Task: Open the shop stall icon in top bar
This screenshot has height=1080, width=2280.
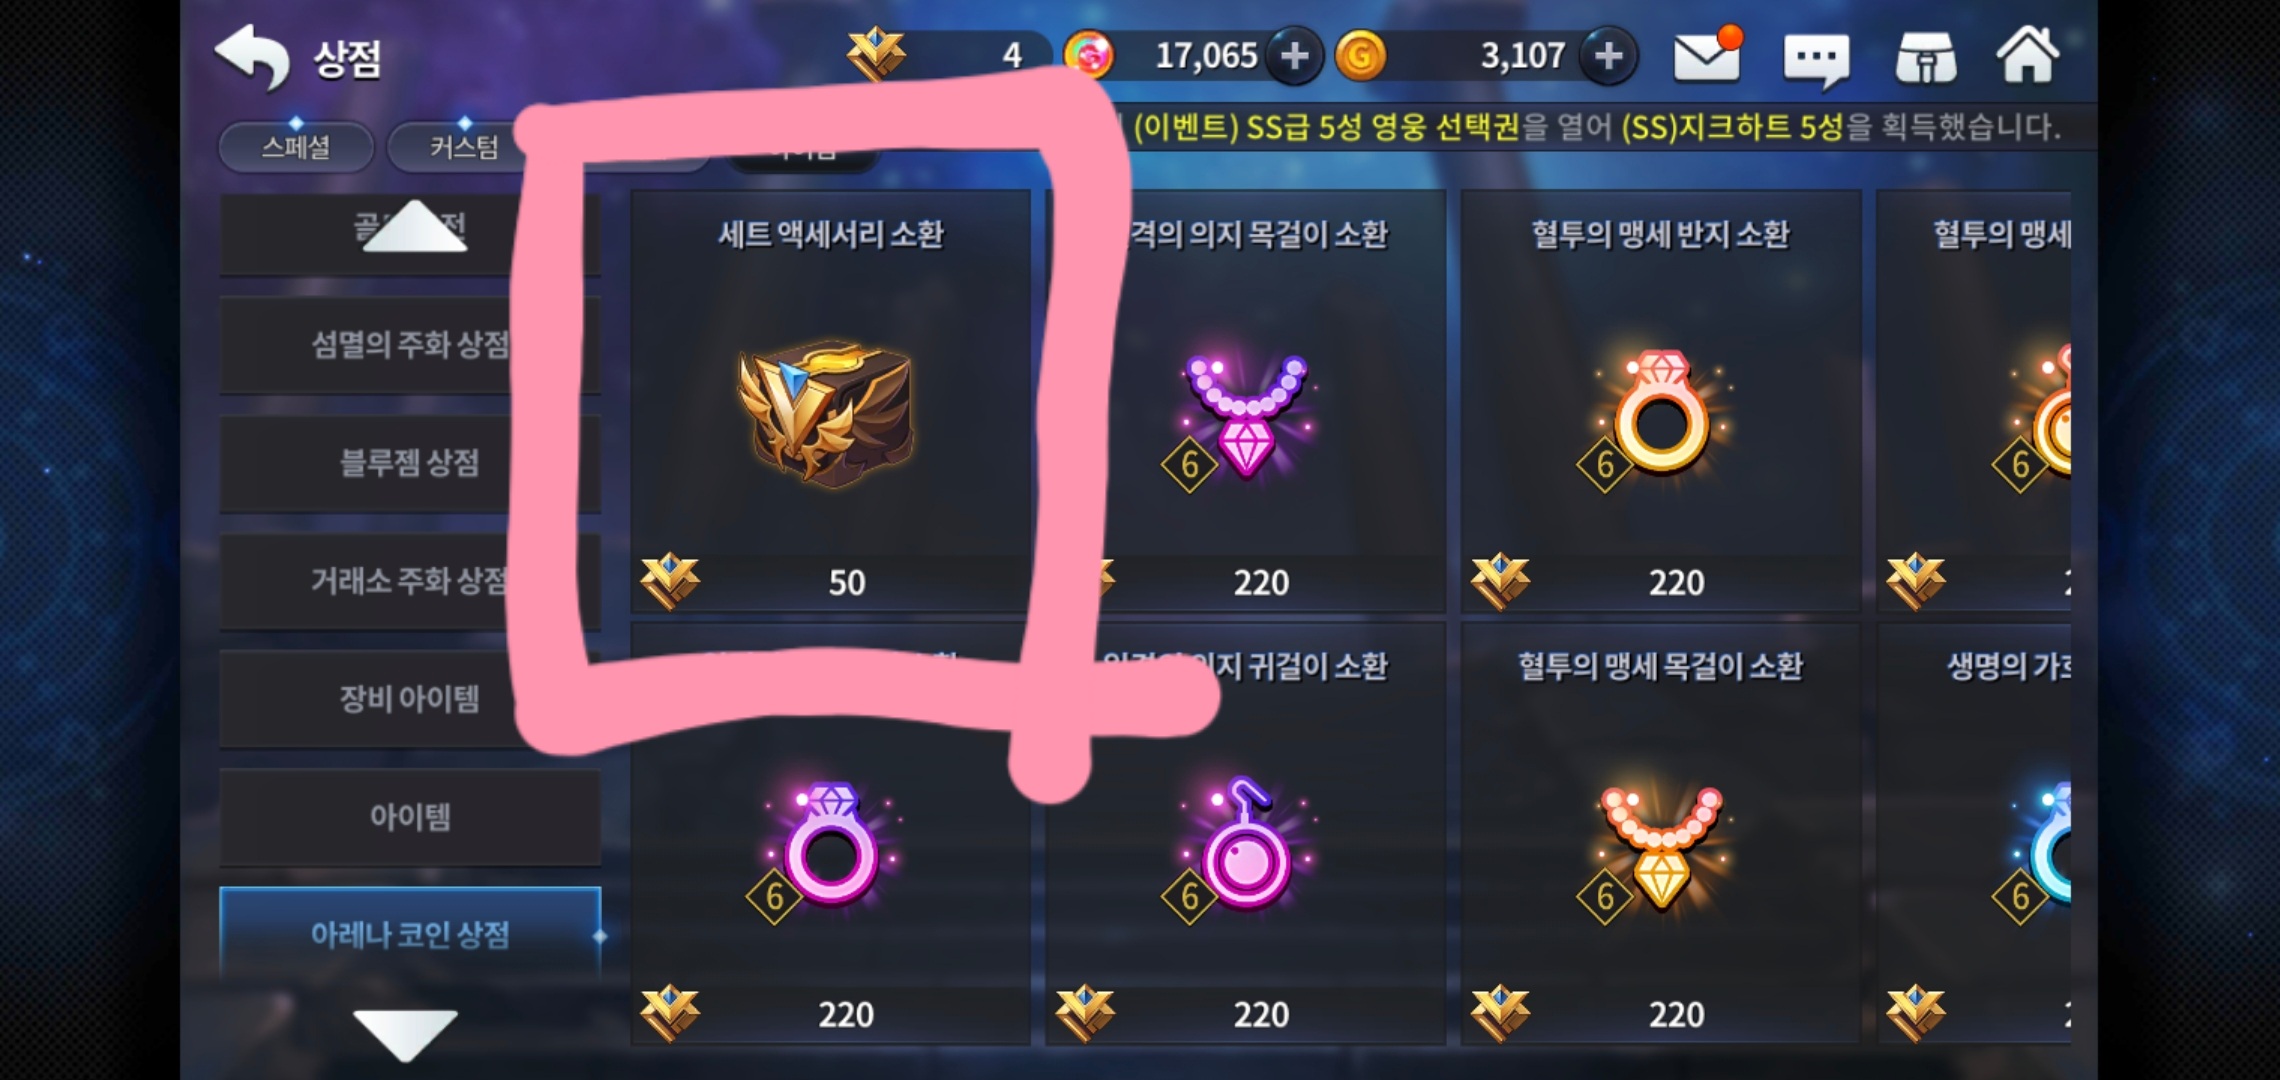Action: pos(1925,58)
